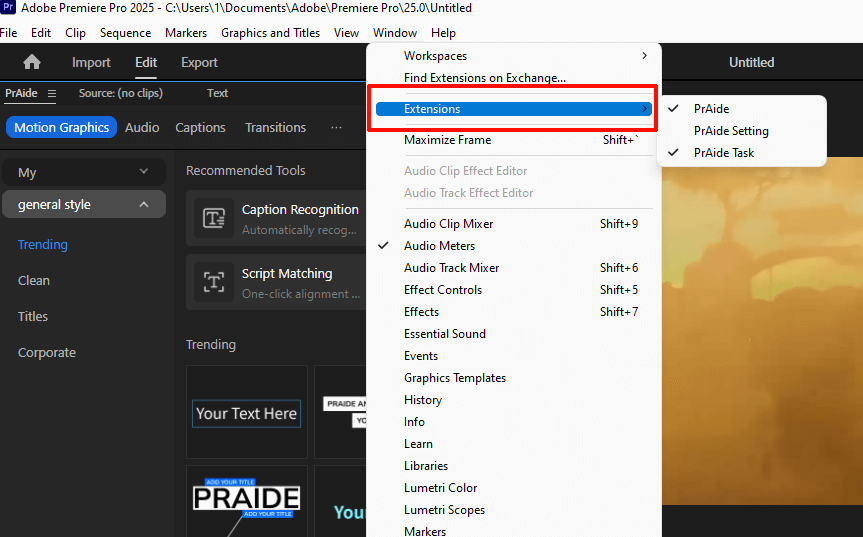Click the Untitled project title
The width and height of the screenshot is (863, 537).
pos(751,62)
